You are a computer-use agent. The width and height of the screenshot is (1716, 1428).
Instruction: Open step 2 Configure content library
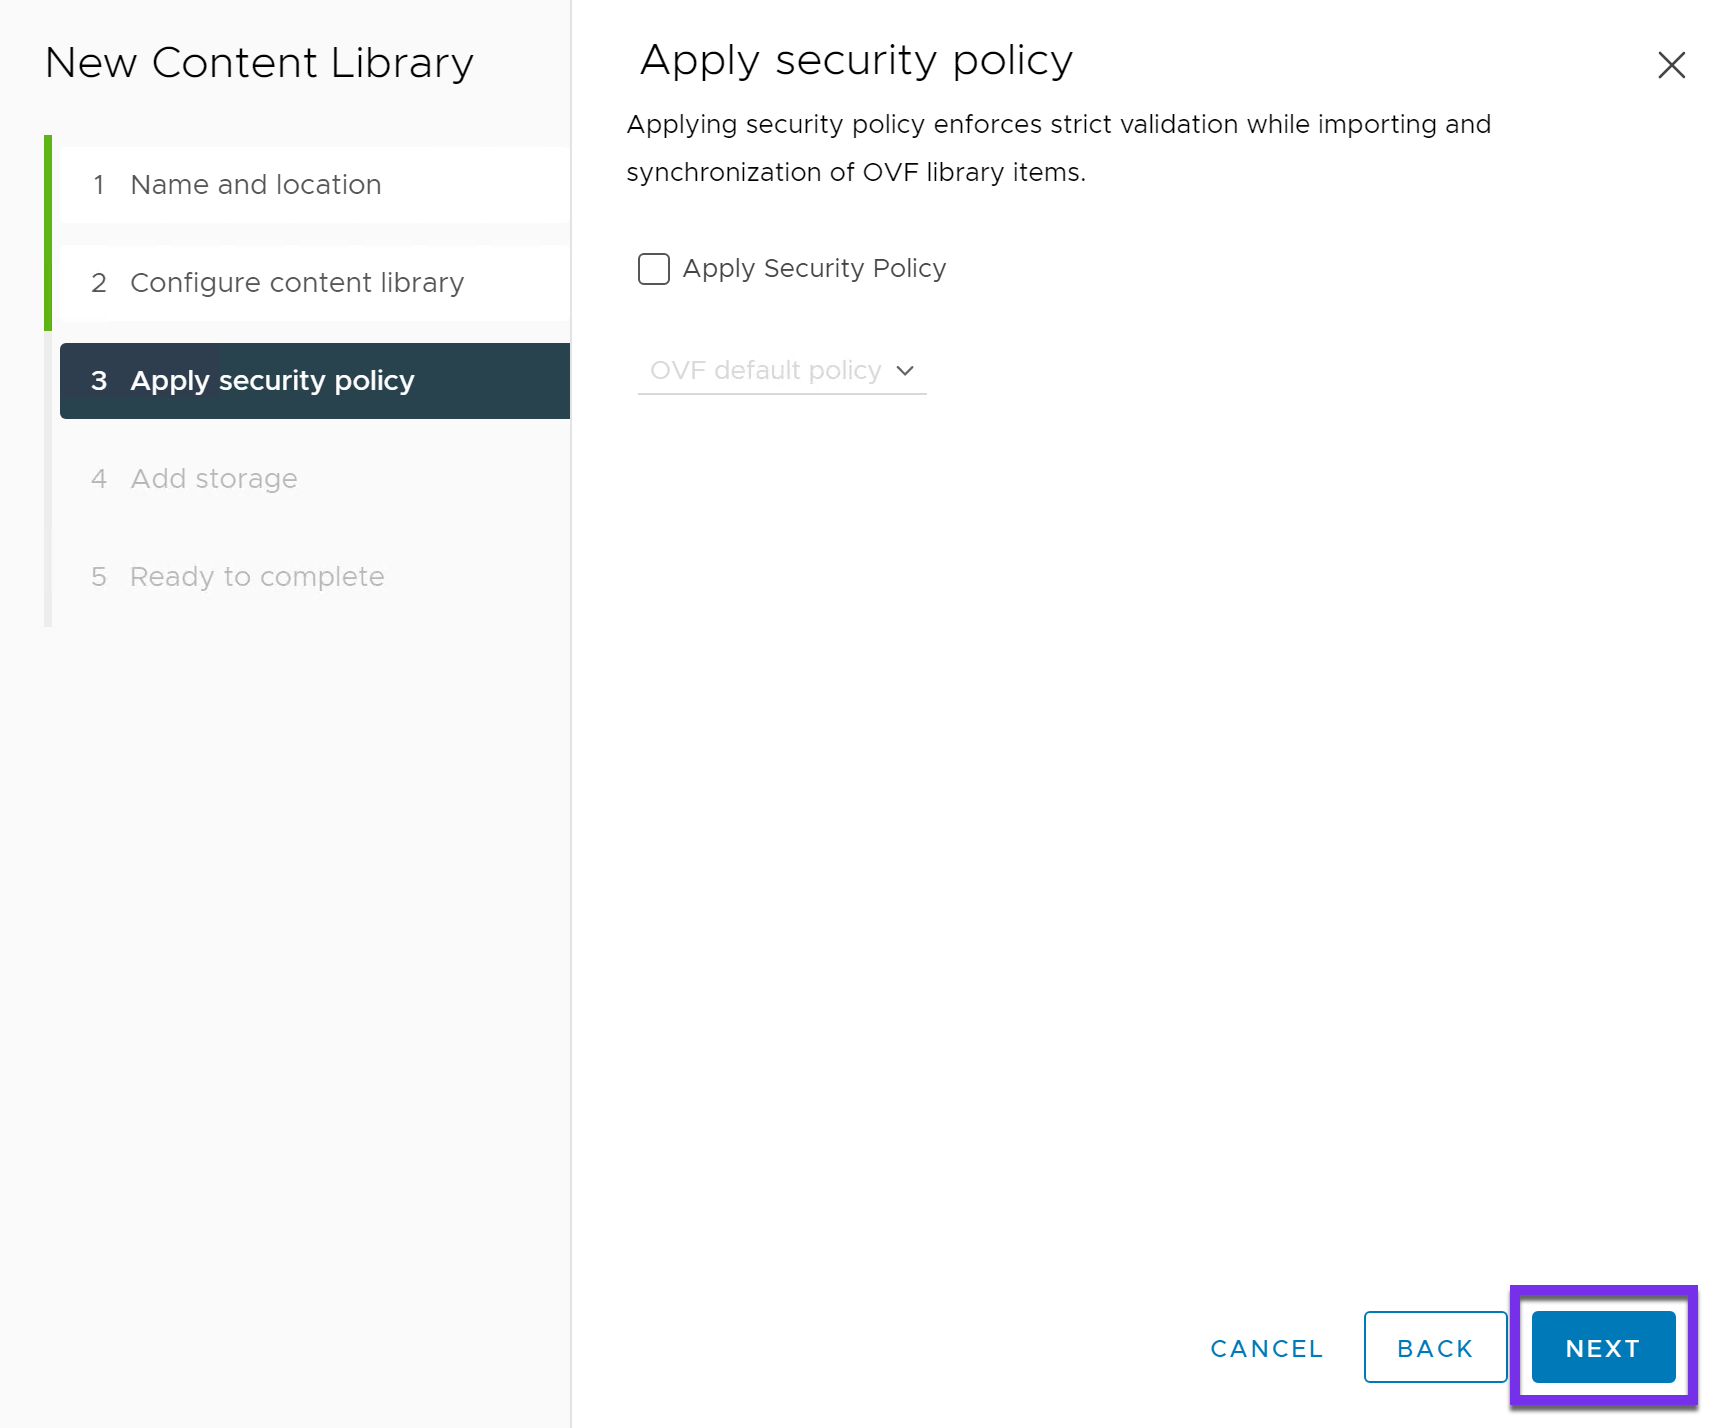click(x=296, y=282)
